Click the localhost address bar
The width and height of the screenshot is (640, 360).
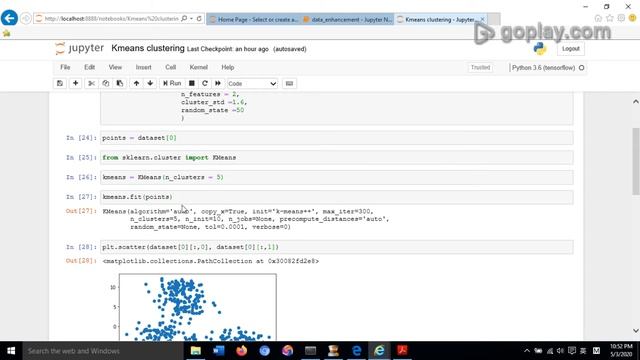click(x=110, y=18)
